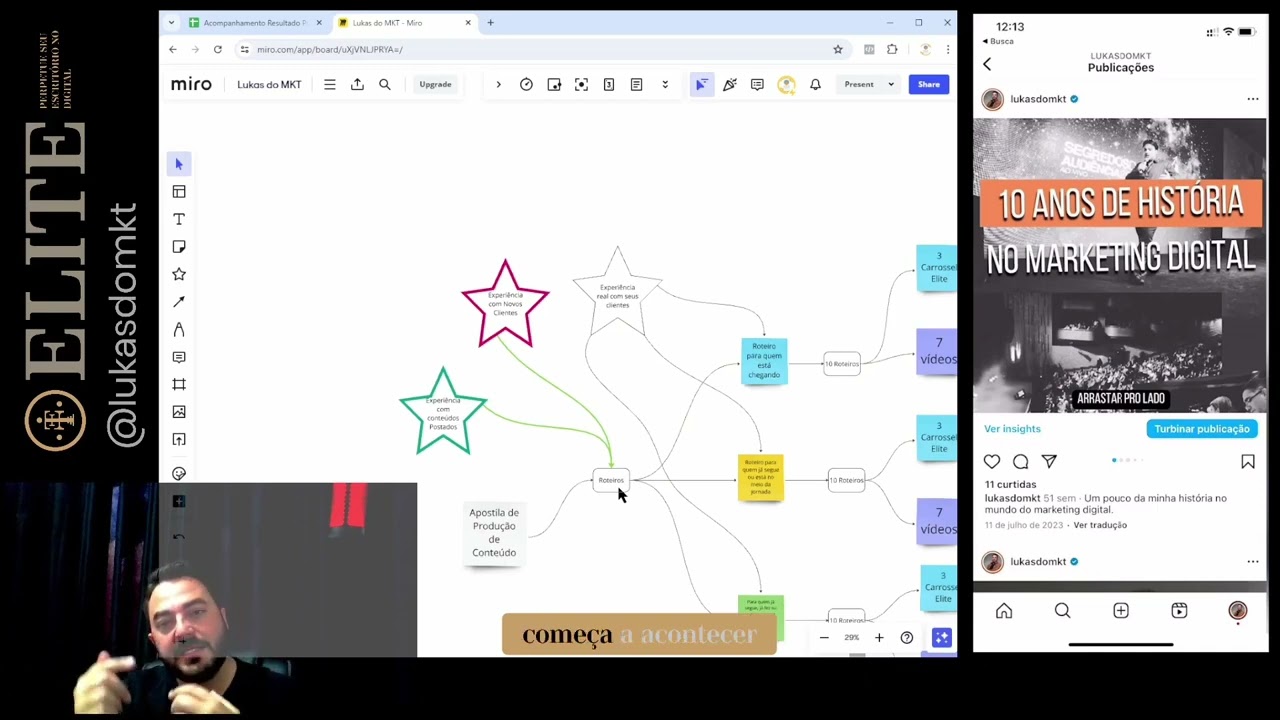Expand more apps double chevron

pyautogui.click(x=665, y=85)
